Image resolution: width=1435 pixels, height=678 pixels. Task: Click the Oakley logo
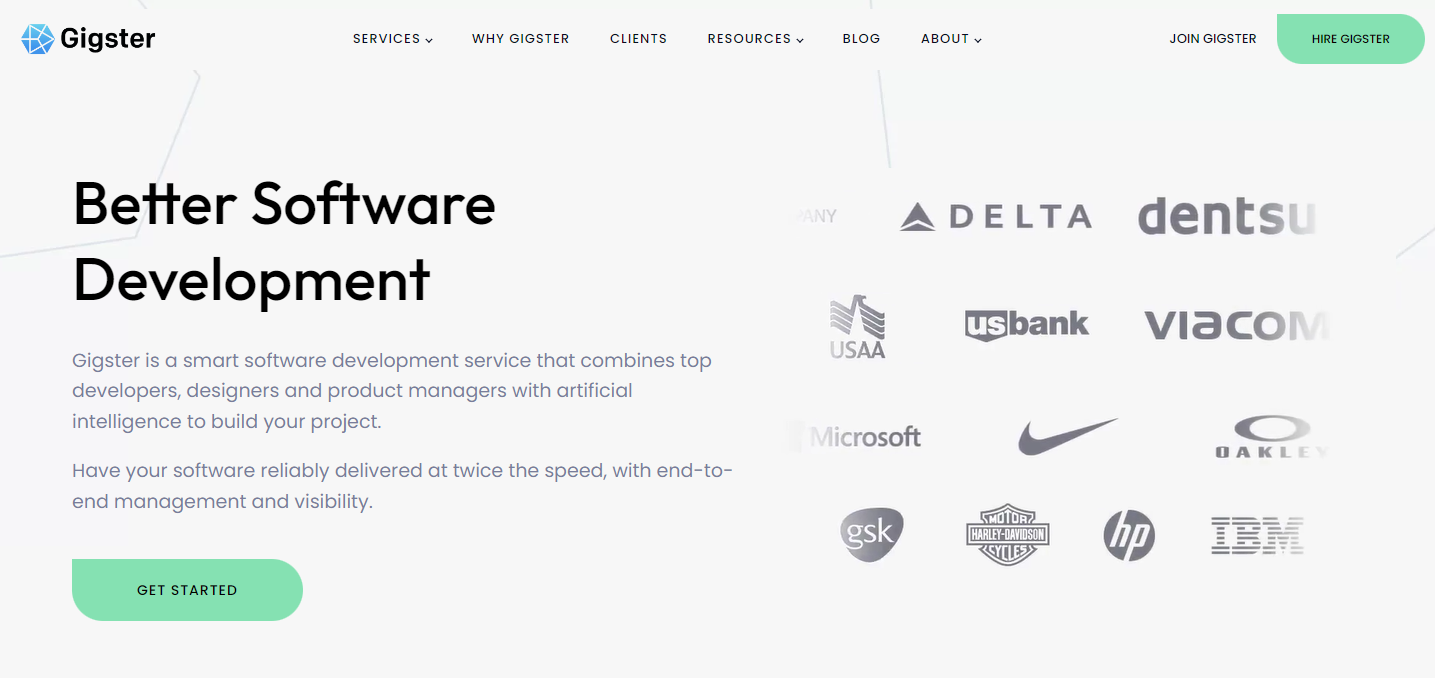pyautogui.click(x=1272, y=437)
